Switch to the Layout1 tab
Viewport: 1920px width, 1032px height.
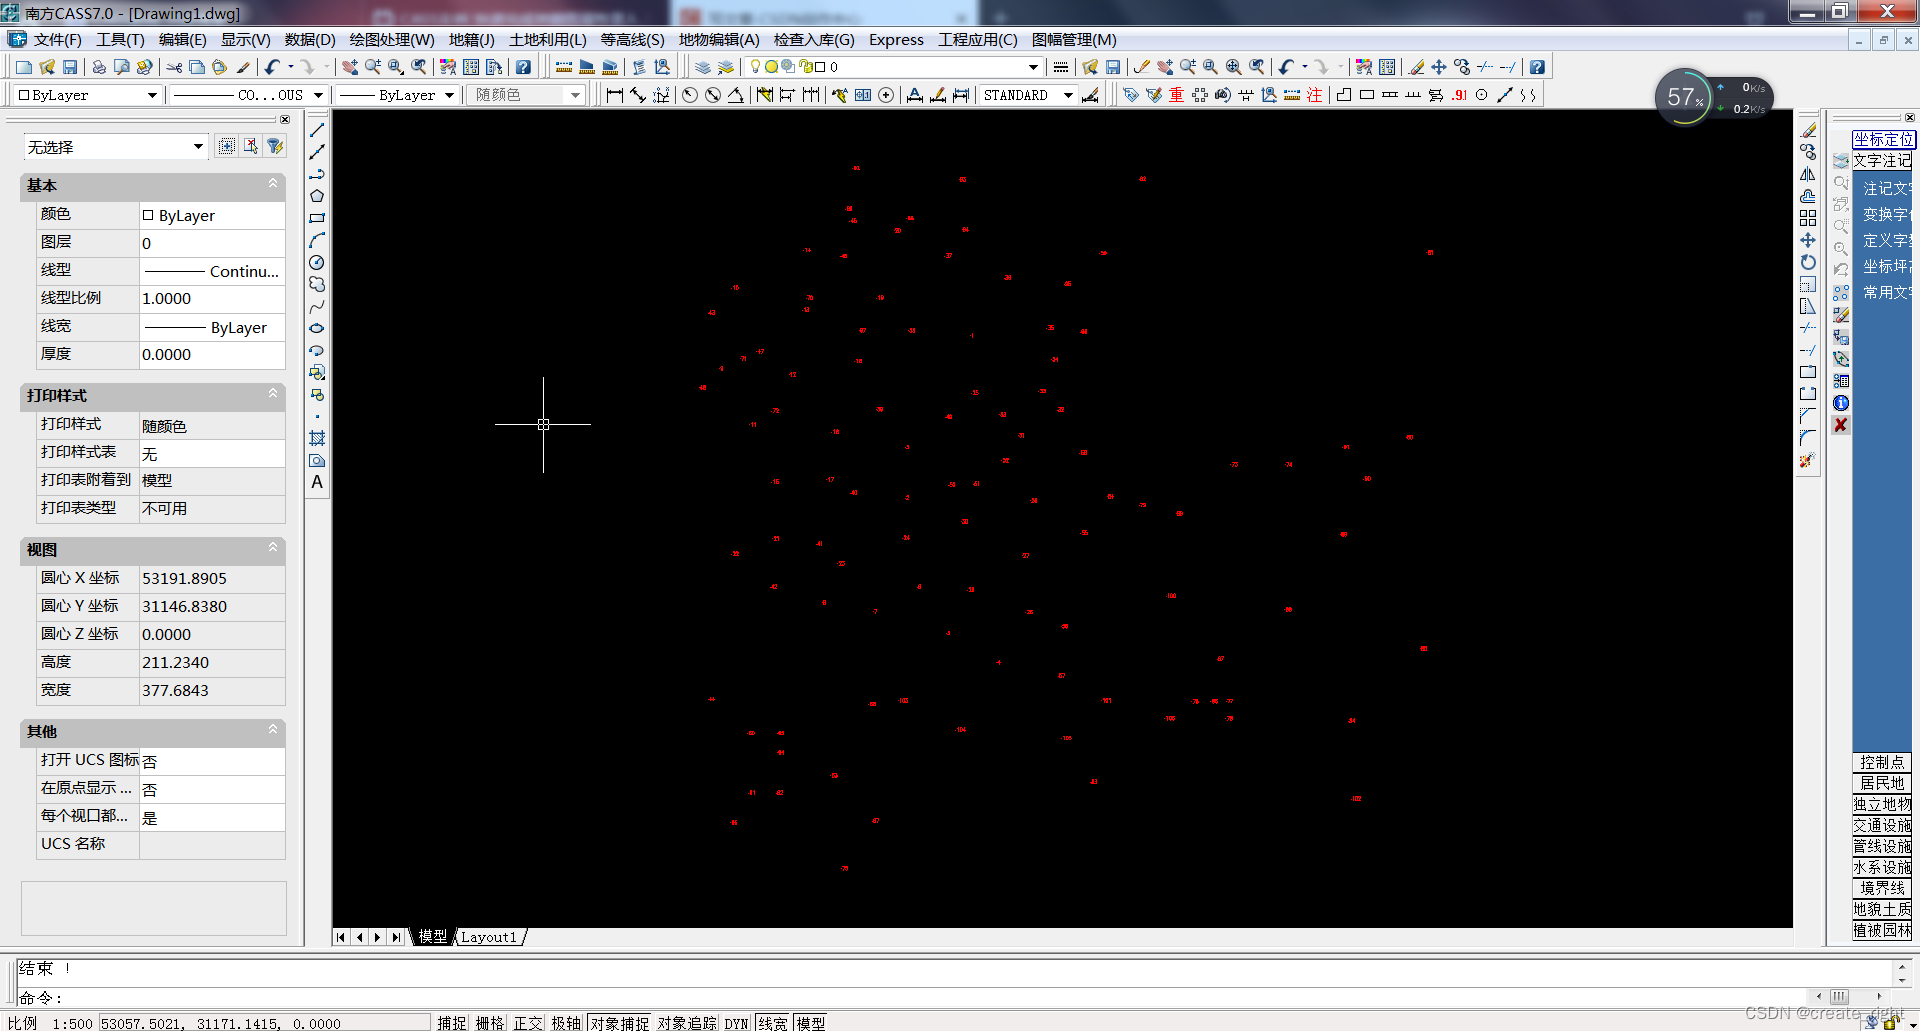pyautogui.click(x=489, y=937)
